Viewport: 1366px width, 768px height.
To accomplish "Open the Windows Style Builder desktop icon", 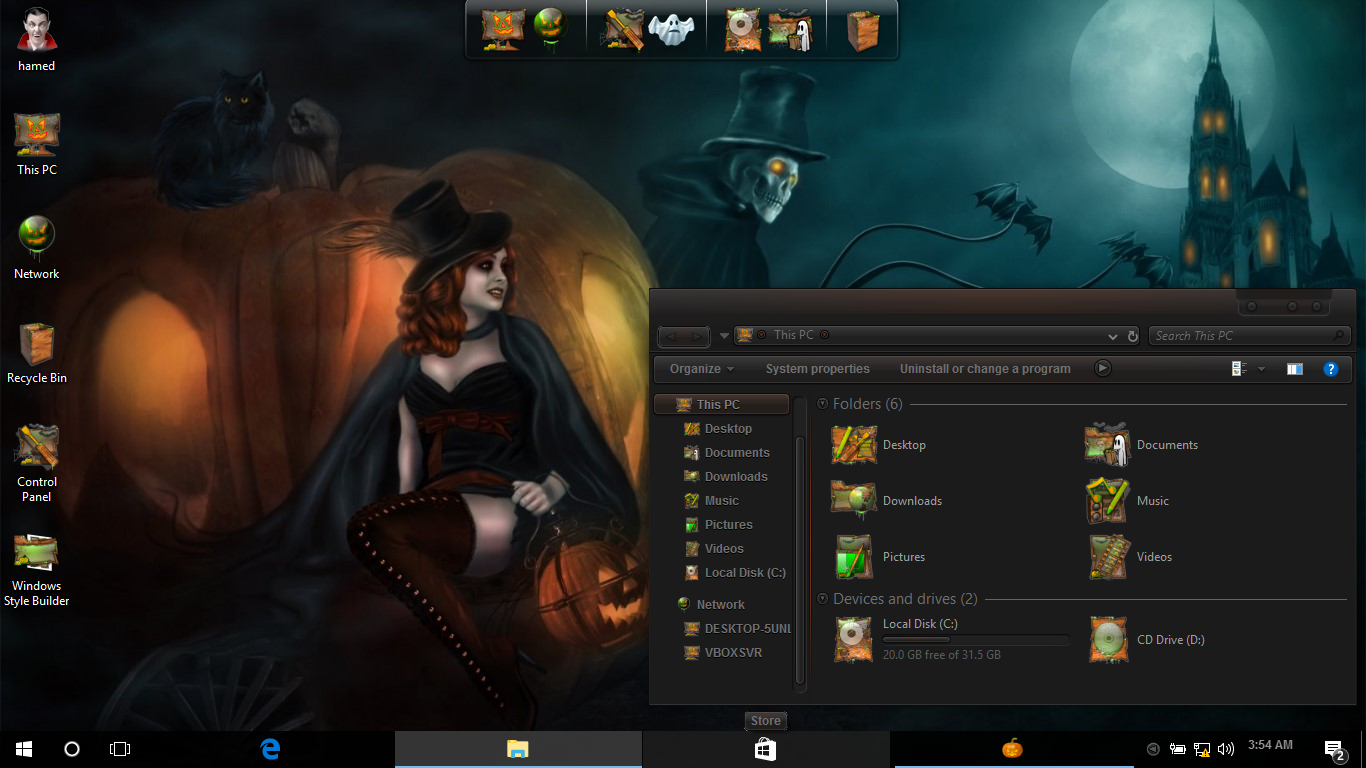I will pyautogui.click(x=36, y=554).
